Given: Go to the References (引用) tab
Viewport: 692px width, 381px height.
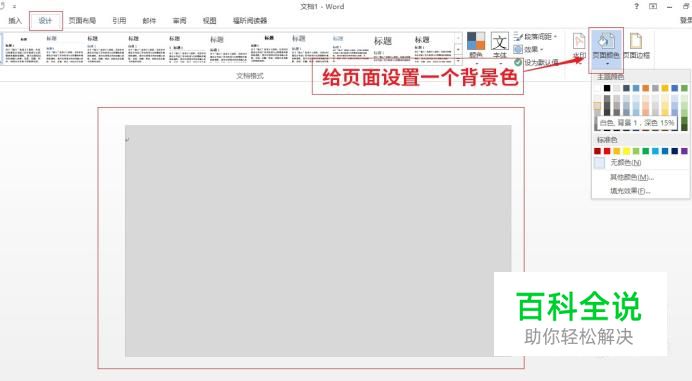Looking at the screenshot, I should click(x=119, y=21).
